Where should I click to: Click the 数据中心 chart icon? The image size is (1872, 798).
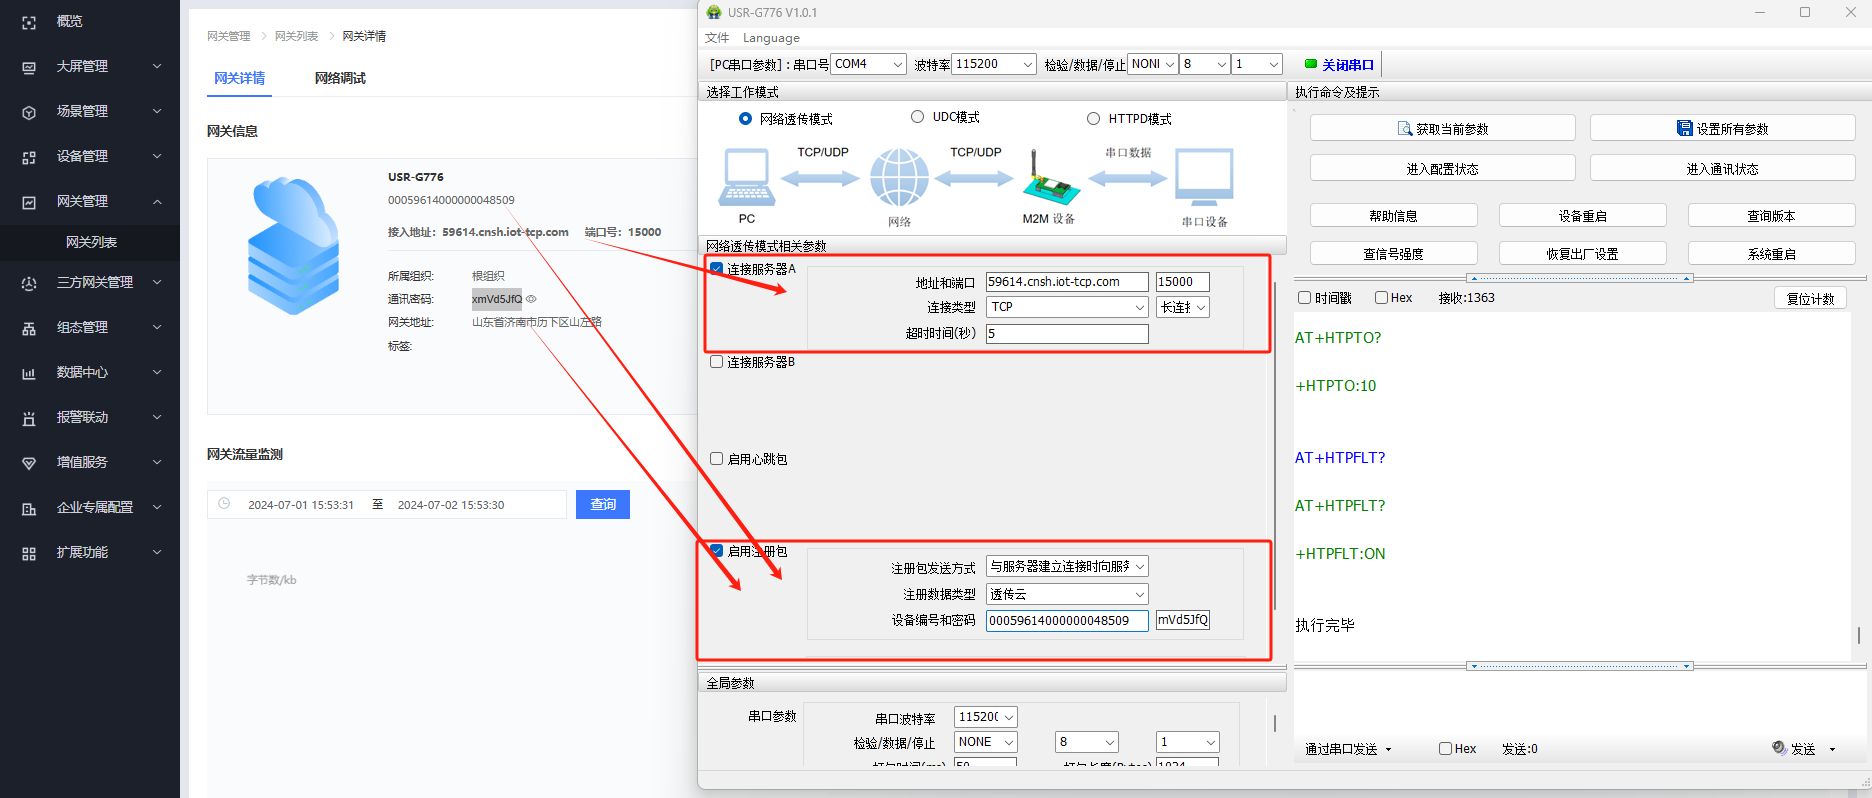(x=29, y=373)
